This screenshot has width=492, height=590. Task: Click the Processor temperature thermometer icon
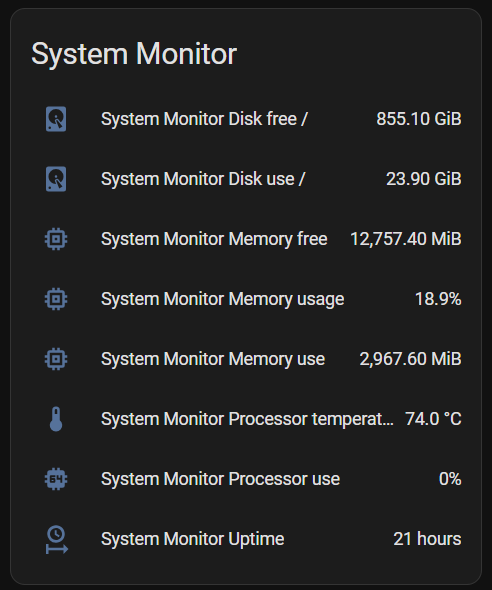point(56,419)
